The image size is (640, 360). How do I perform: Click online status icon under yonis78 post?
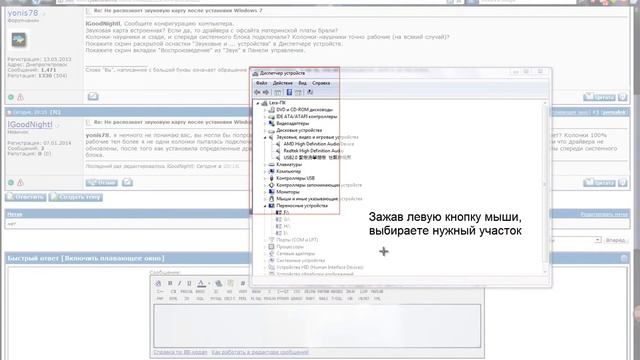[11, 97]
